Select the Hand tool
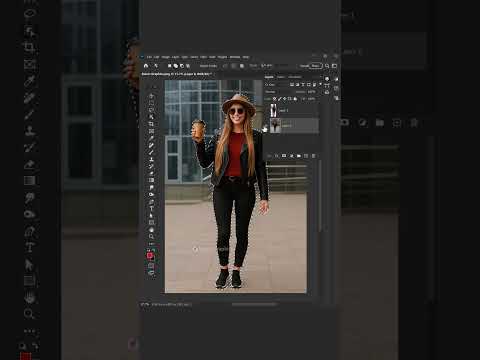Image resolution: width=480 pixels, height=360 pixels. pos(151,230)
